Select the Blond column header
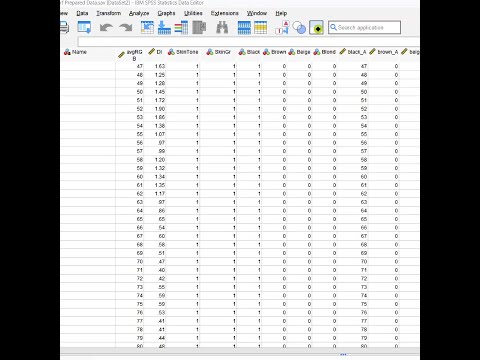The image size is (480, 360). pyautogui.click(x=324, y=54)
